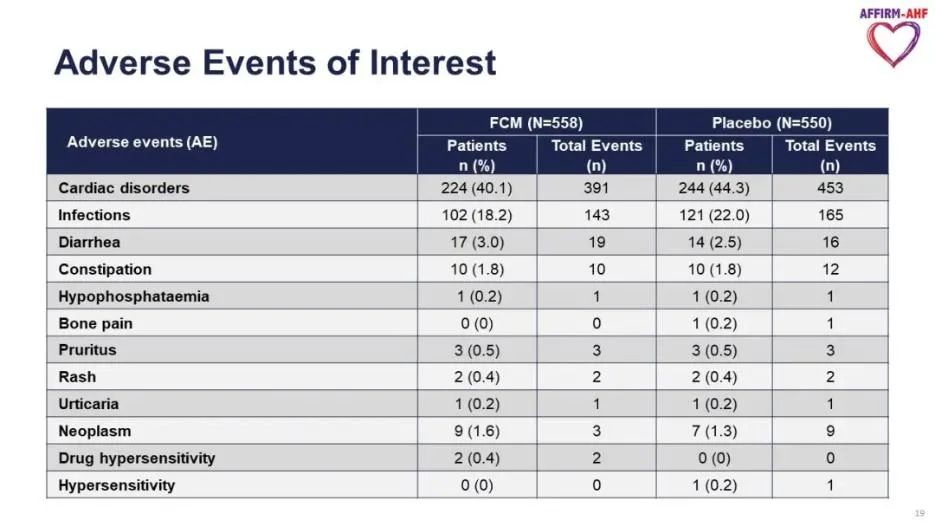Click the Adverse events (AE) header cell
935x527 pixels.
(x=142, y=142)
